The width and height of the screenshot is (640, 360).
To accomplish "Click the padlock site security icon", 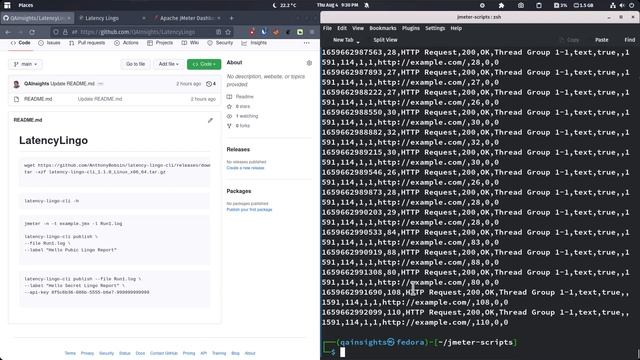I will pyautogui.click(x=65, y=32).
